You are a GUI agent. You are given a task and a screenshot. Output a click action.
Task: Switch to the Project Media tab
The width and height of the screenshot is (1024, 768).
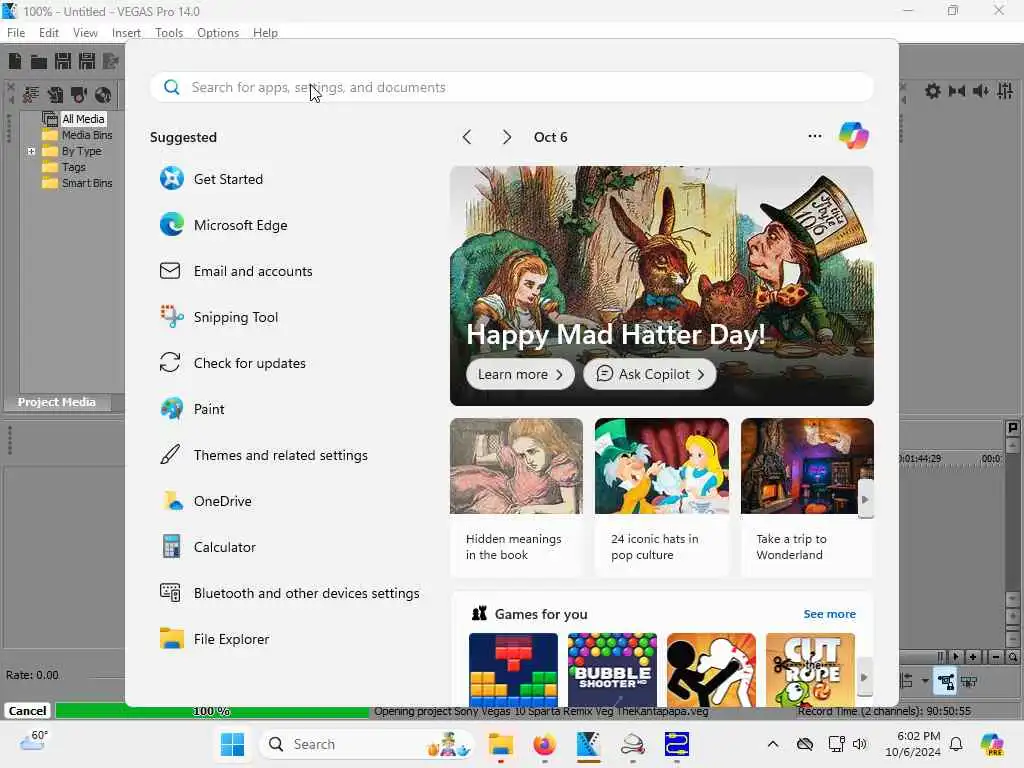coord(56,402)
